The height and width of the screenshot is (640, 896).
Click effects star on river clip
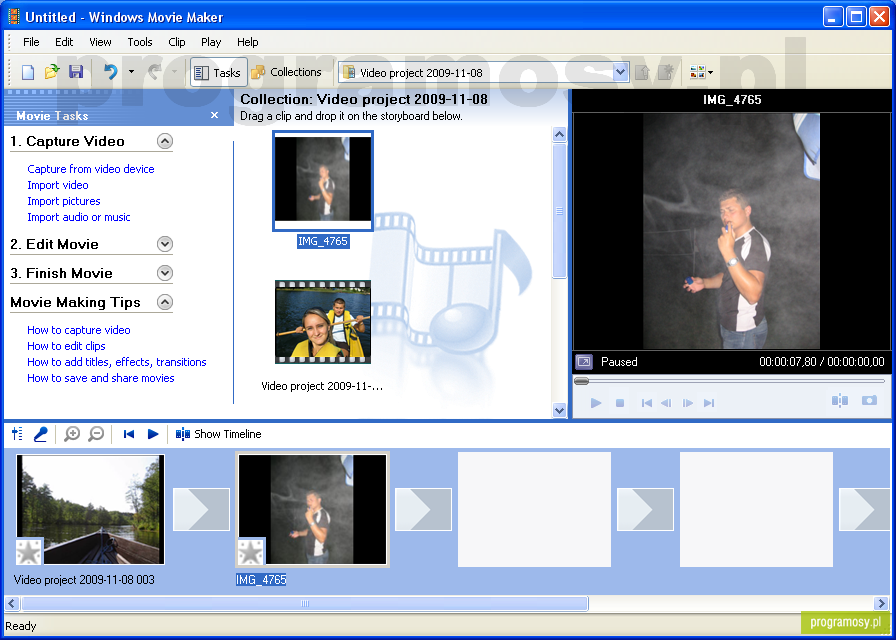(x=29, y=551)
